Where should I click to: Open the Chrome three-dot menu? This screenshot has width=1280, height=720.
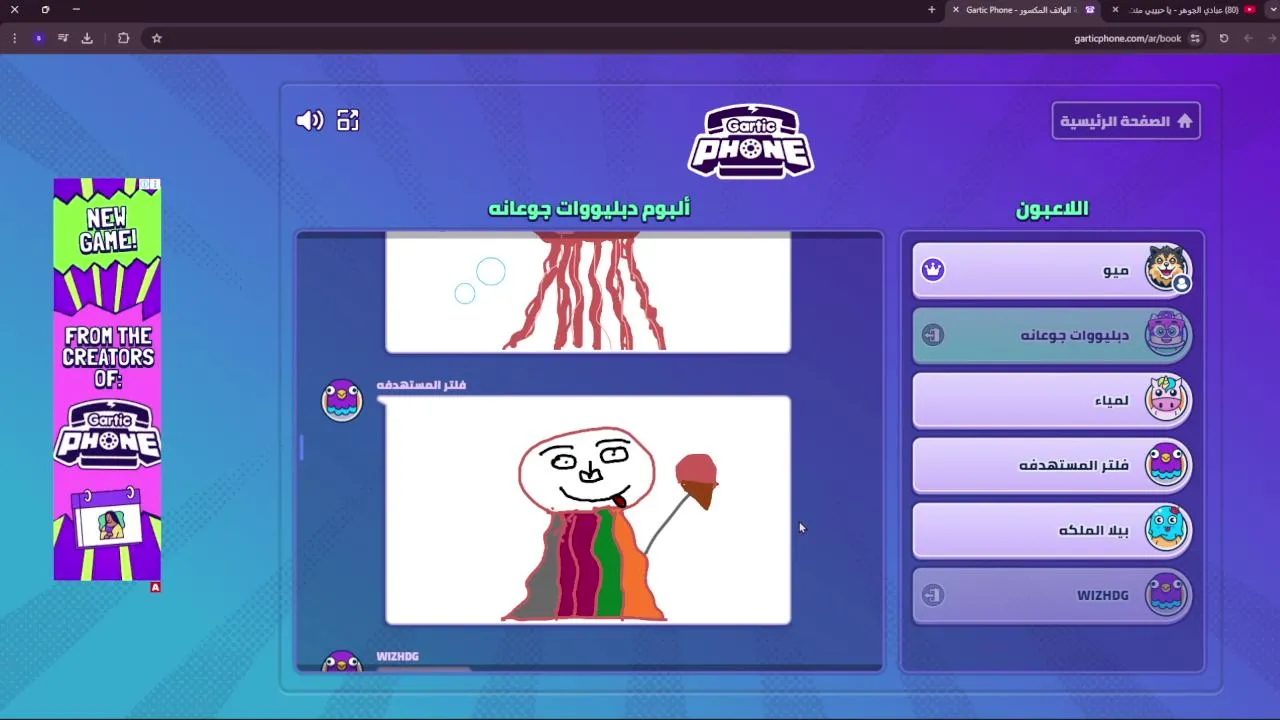[x=14, y=38]
